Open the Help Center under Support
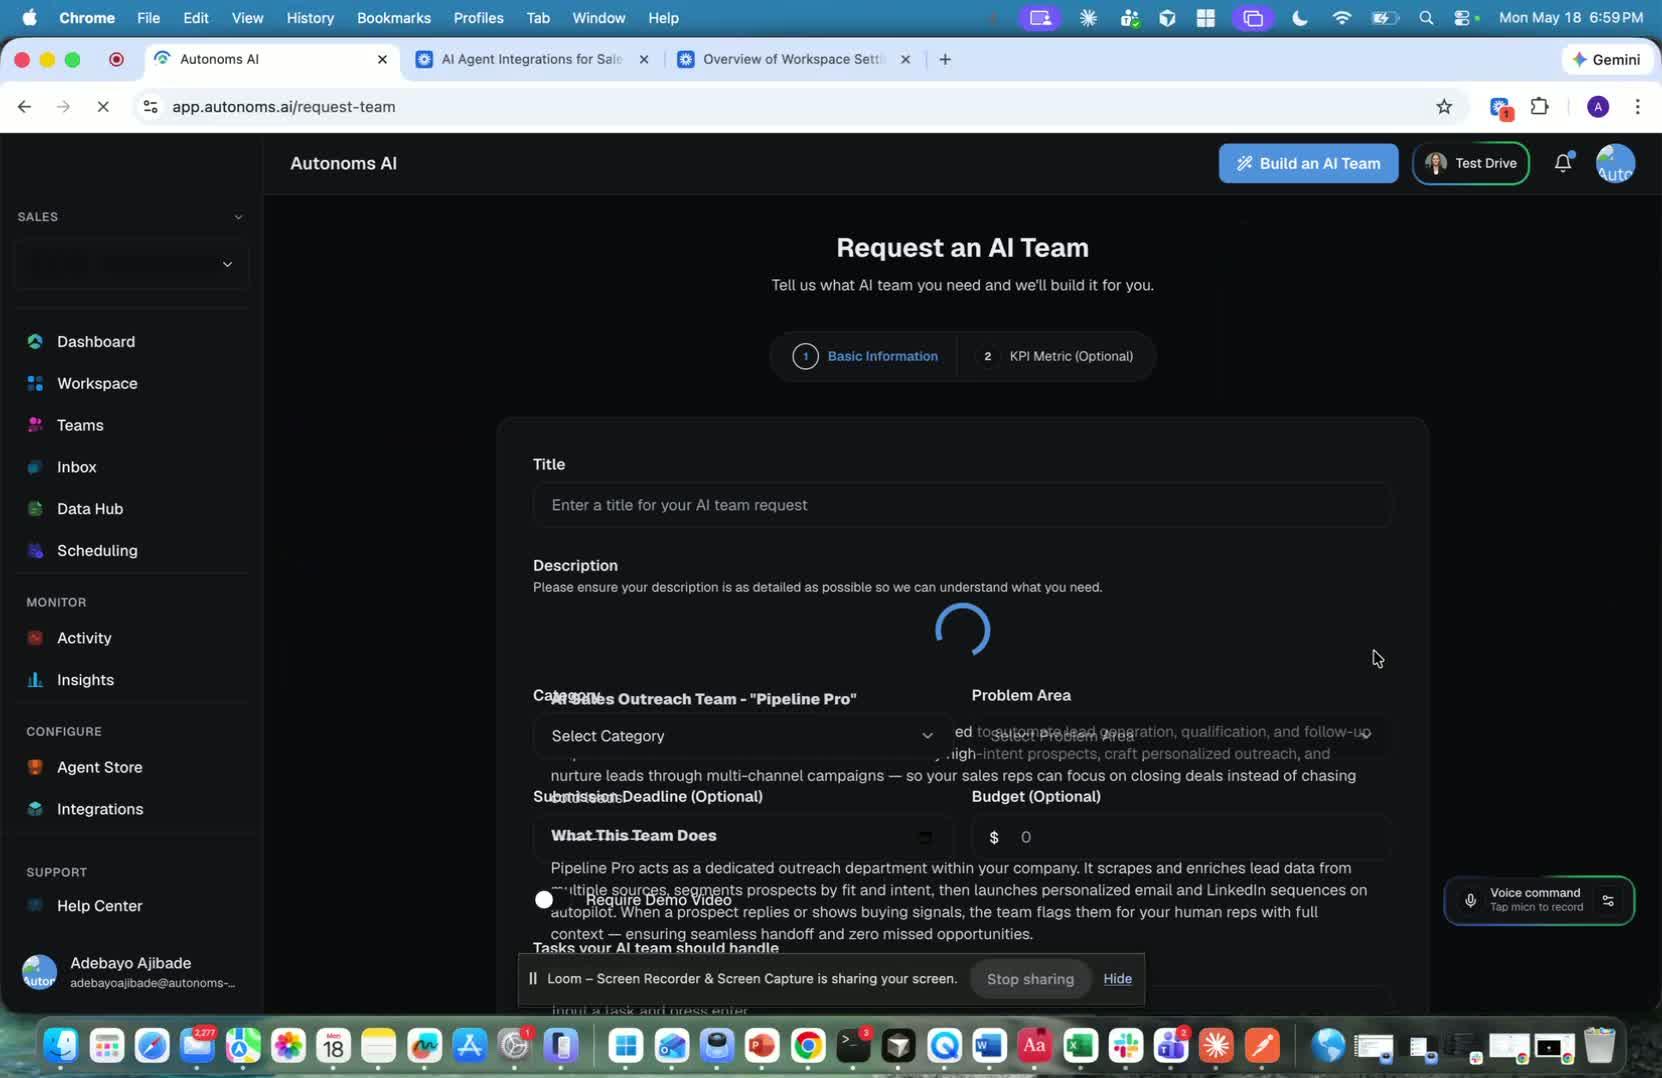 coord(99,906)
